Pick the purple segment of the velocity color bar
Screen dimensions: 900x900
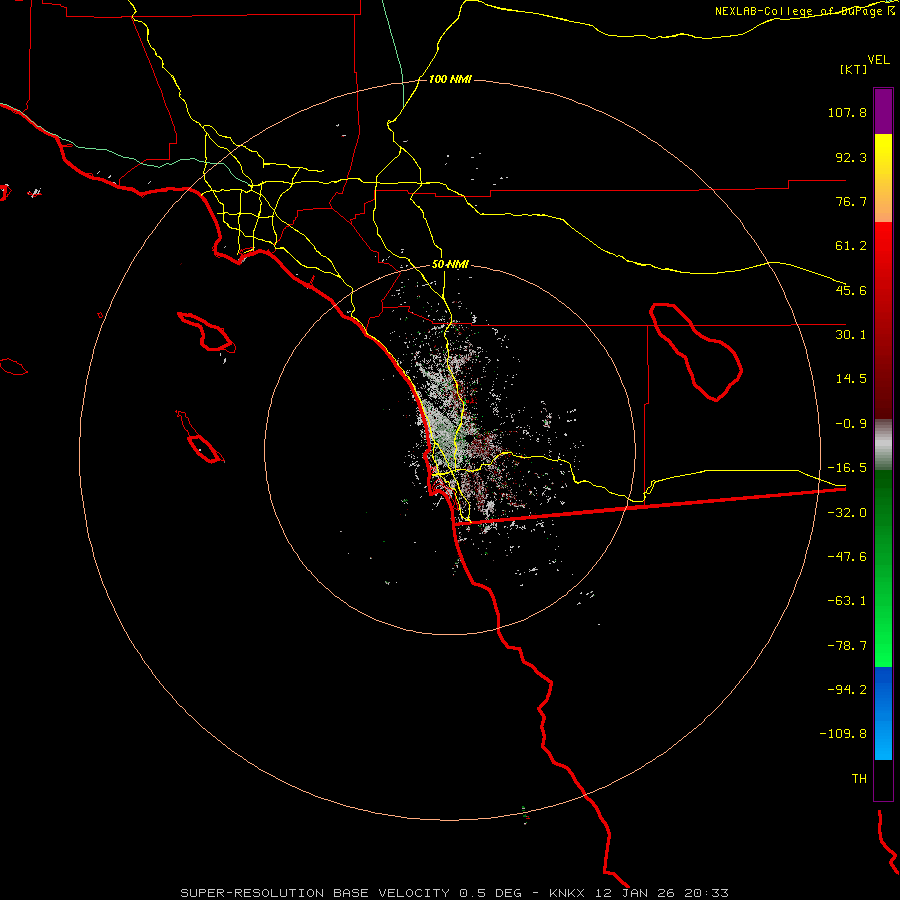(883, 111)
